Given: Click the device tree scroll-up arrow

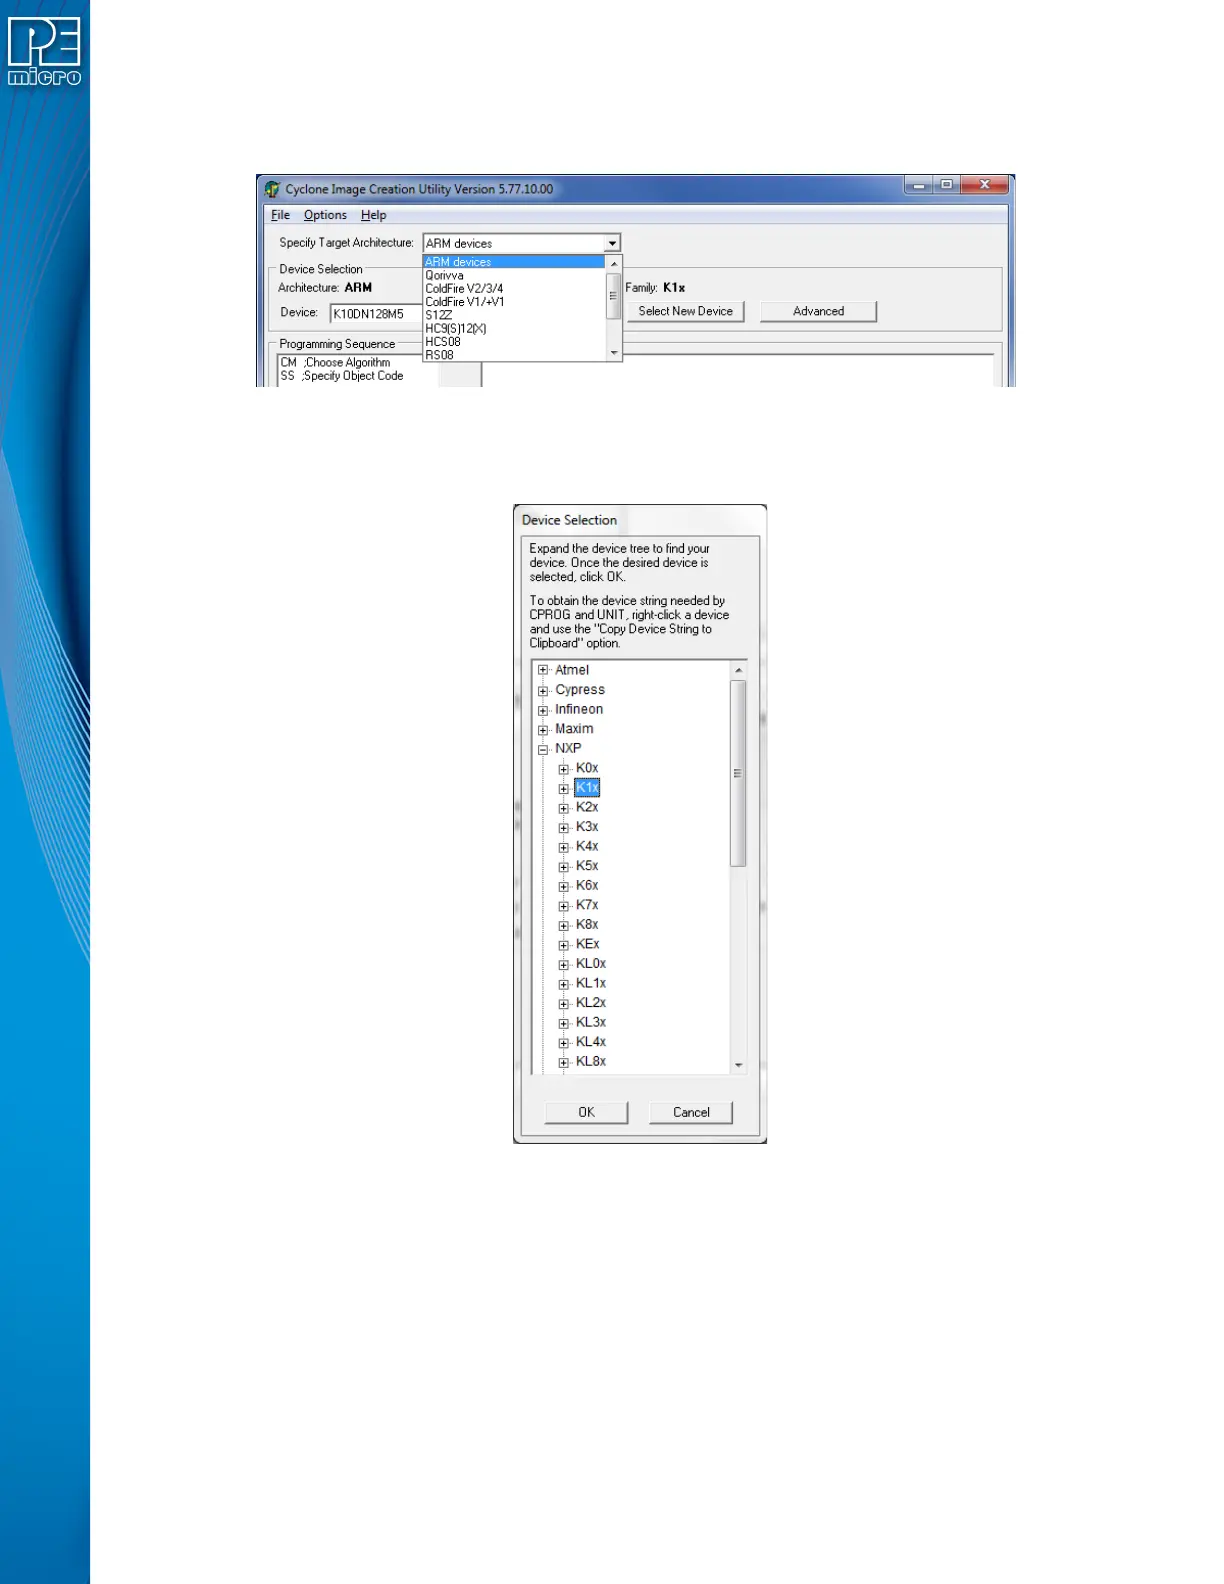Looking at the screenshot, I should (738, 670).
